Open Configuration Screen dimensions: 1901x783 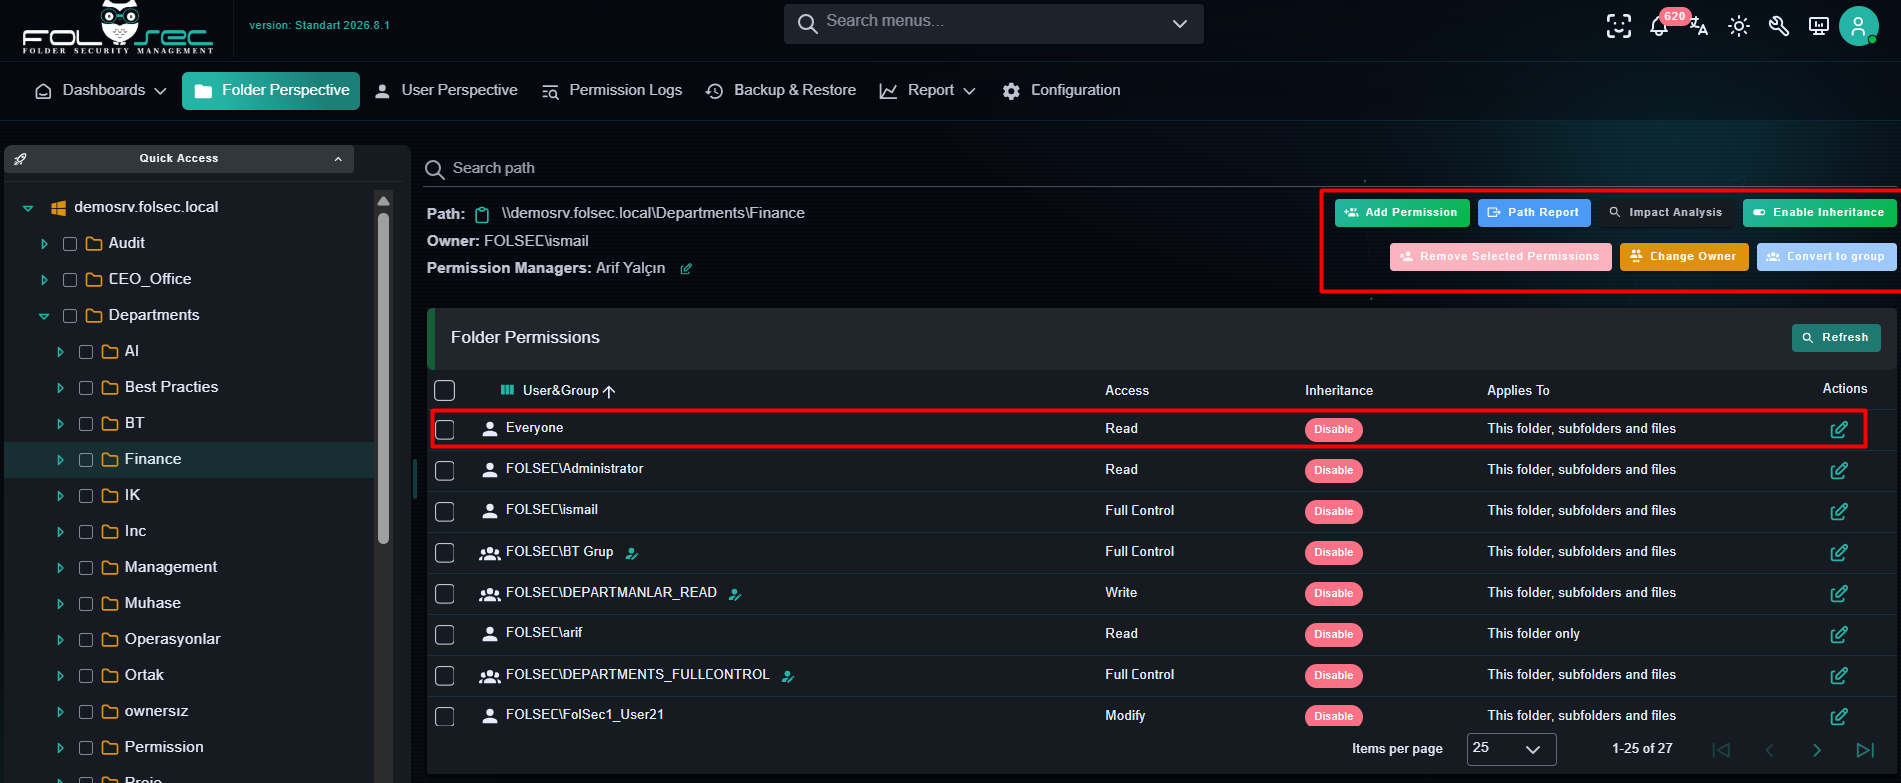coord(1061,90)
